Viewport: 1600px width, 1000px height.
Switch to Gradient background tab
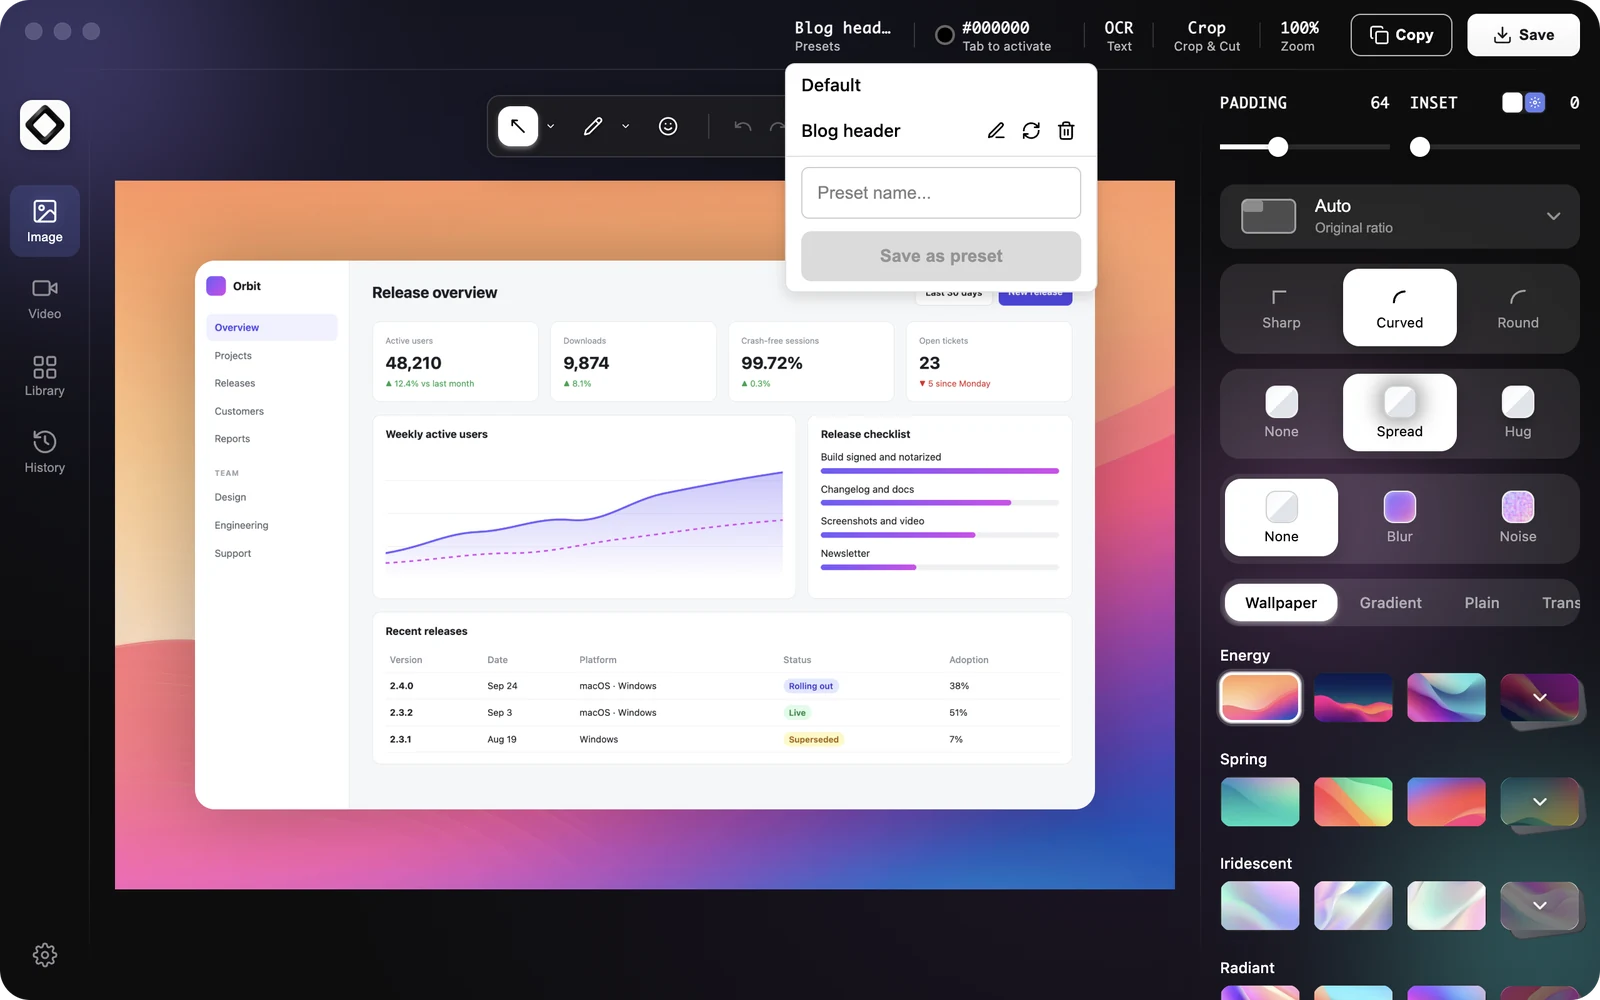[1390, 603]
